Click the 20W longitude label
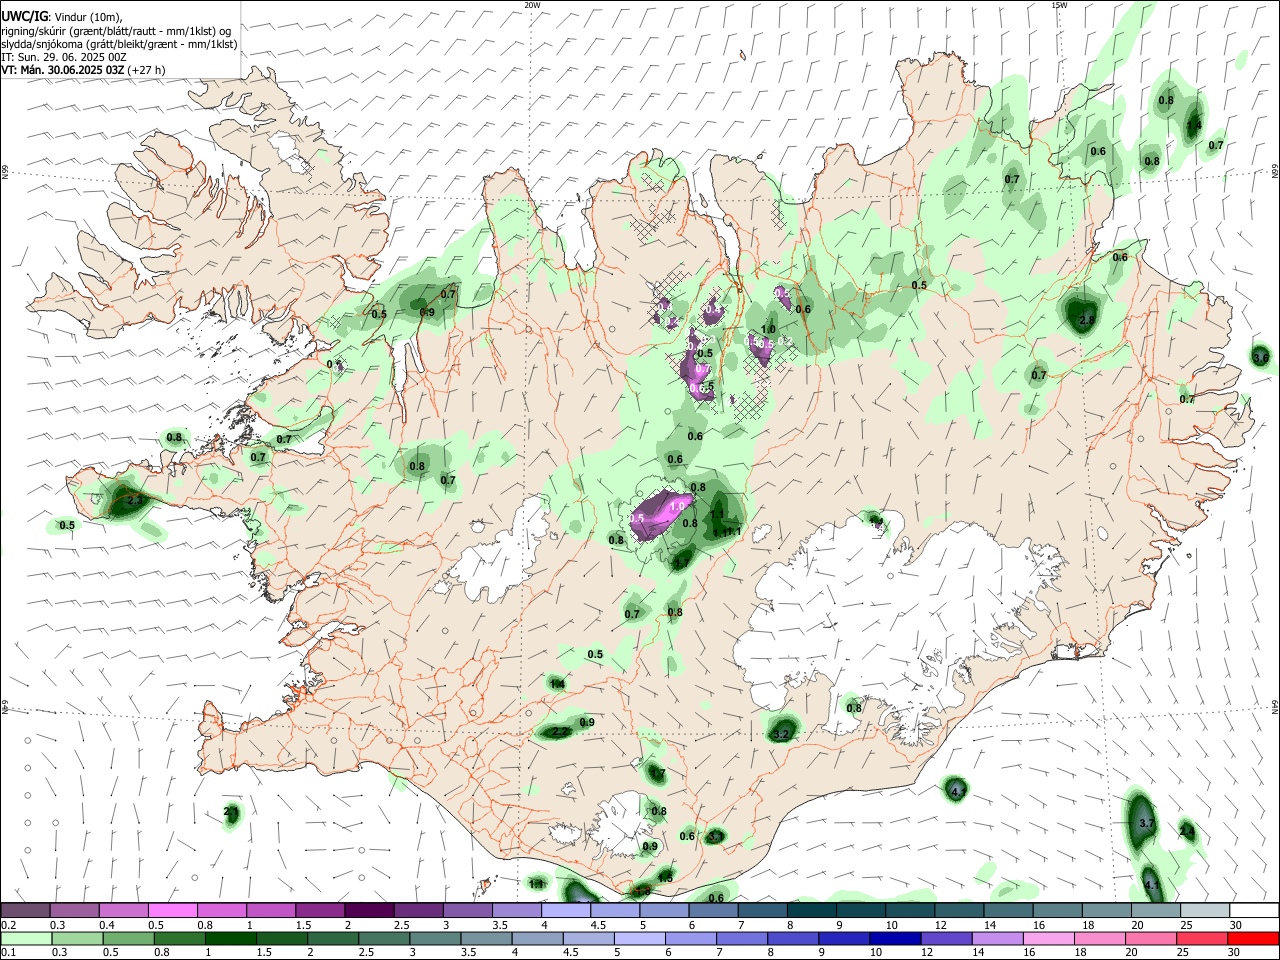The image size is (1280, 960). 531,5
